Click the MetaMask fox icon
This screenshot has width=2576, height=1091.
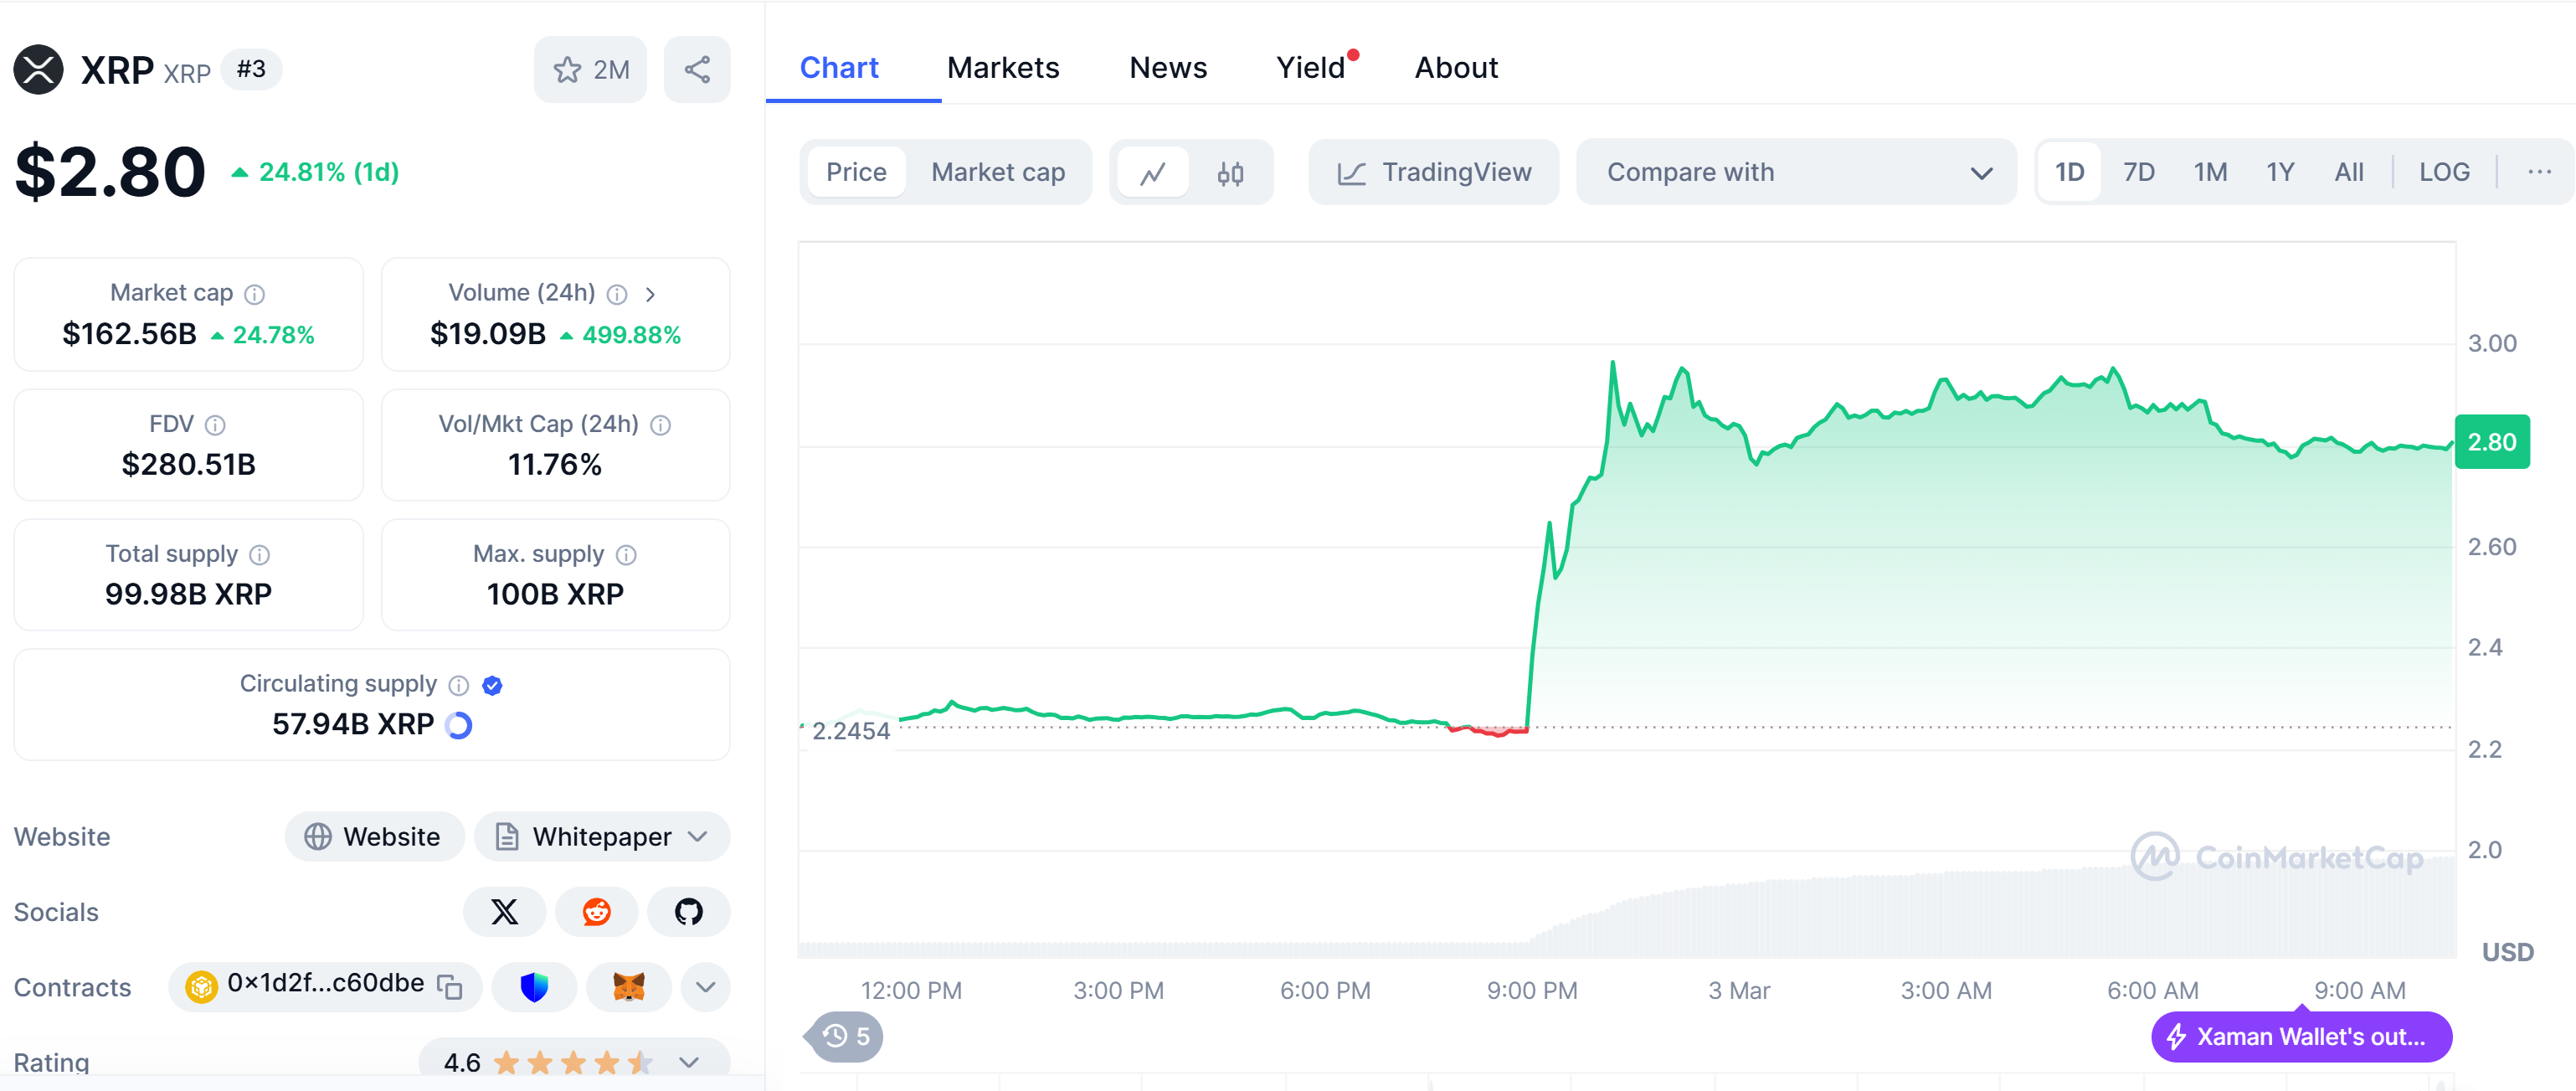coord(628,987)
